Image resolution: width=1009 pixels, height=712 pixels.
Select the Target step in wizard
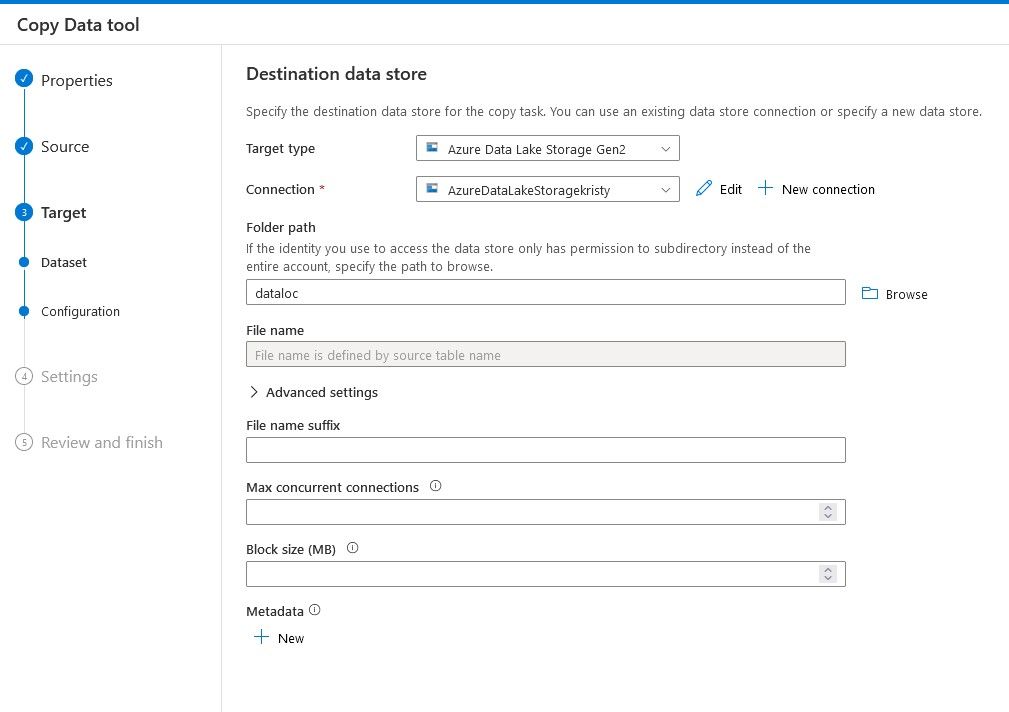[63, 212]
